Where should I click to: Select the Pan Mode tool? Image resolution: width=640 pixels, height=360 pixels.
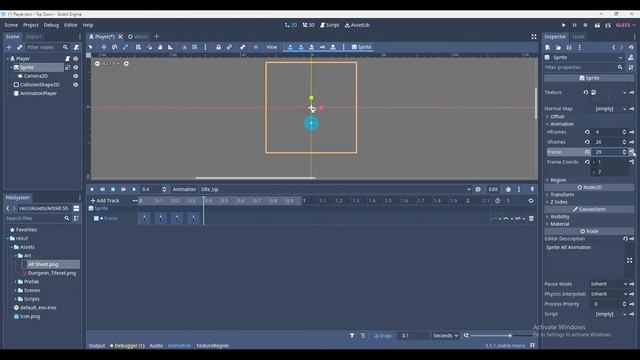[160, 47]
